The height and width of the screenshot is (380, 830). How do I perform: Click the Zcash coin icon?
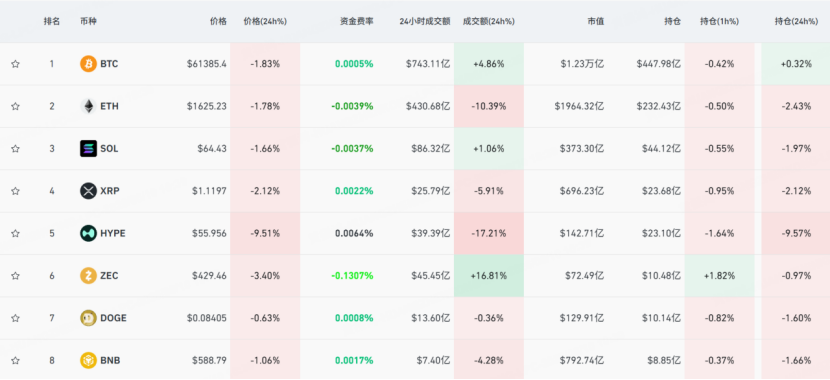click(x=88, y=276)
